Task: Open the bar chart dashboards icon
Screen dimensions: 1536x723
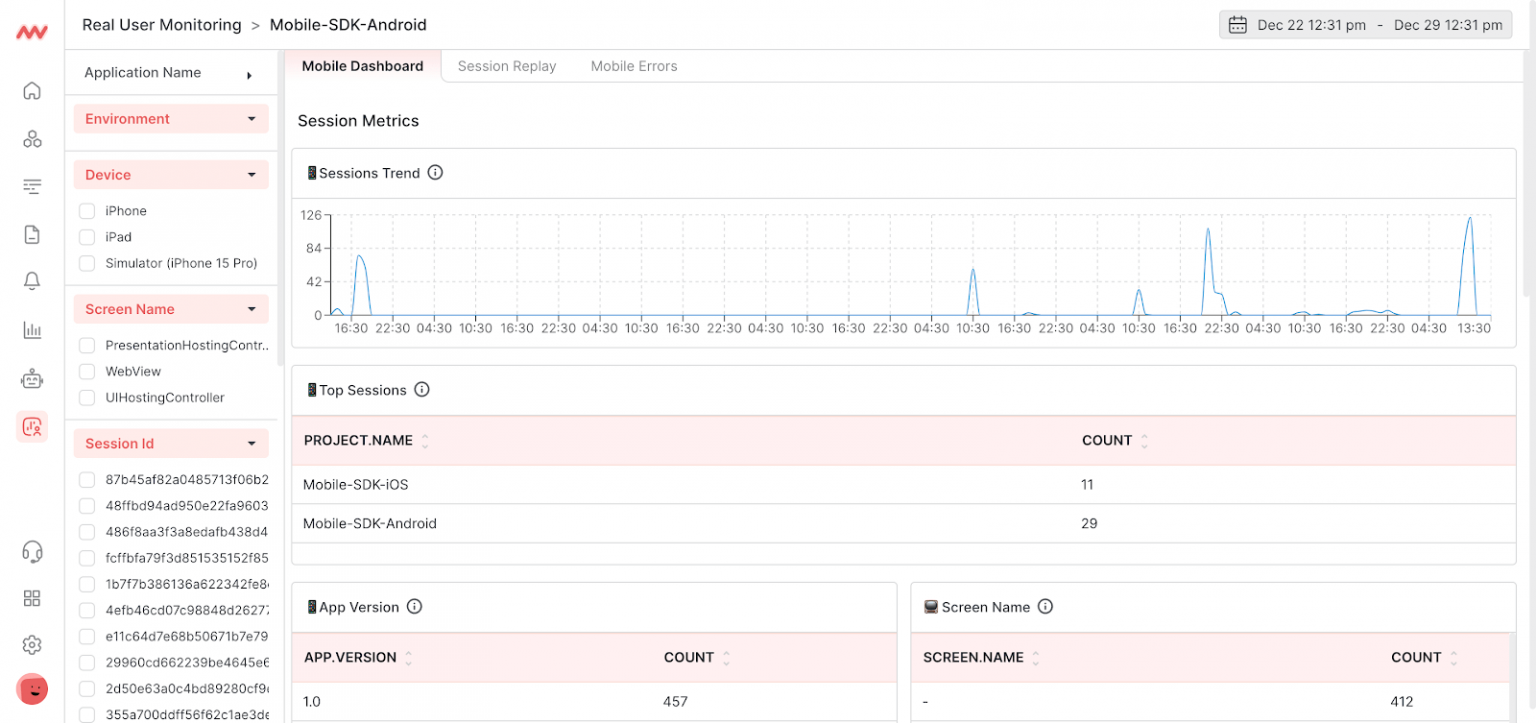Action: point(32,330)
